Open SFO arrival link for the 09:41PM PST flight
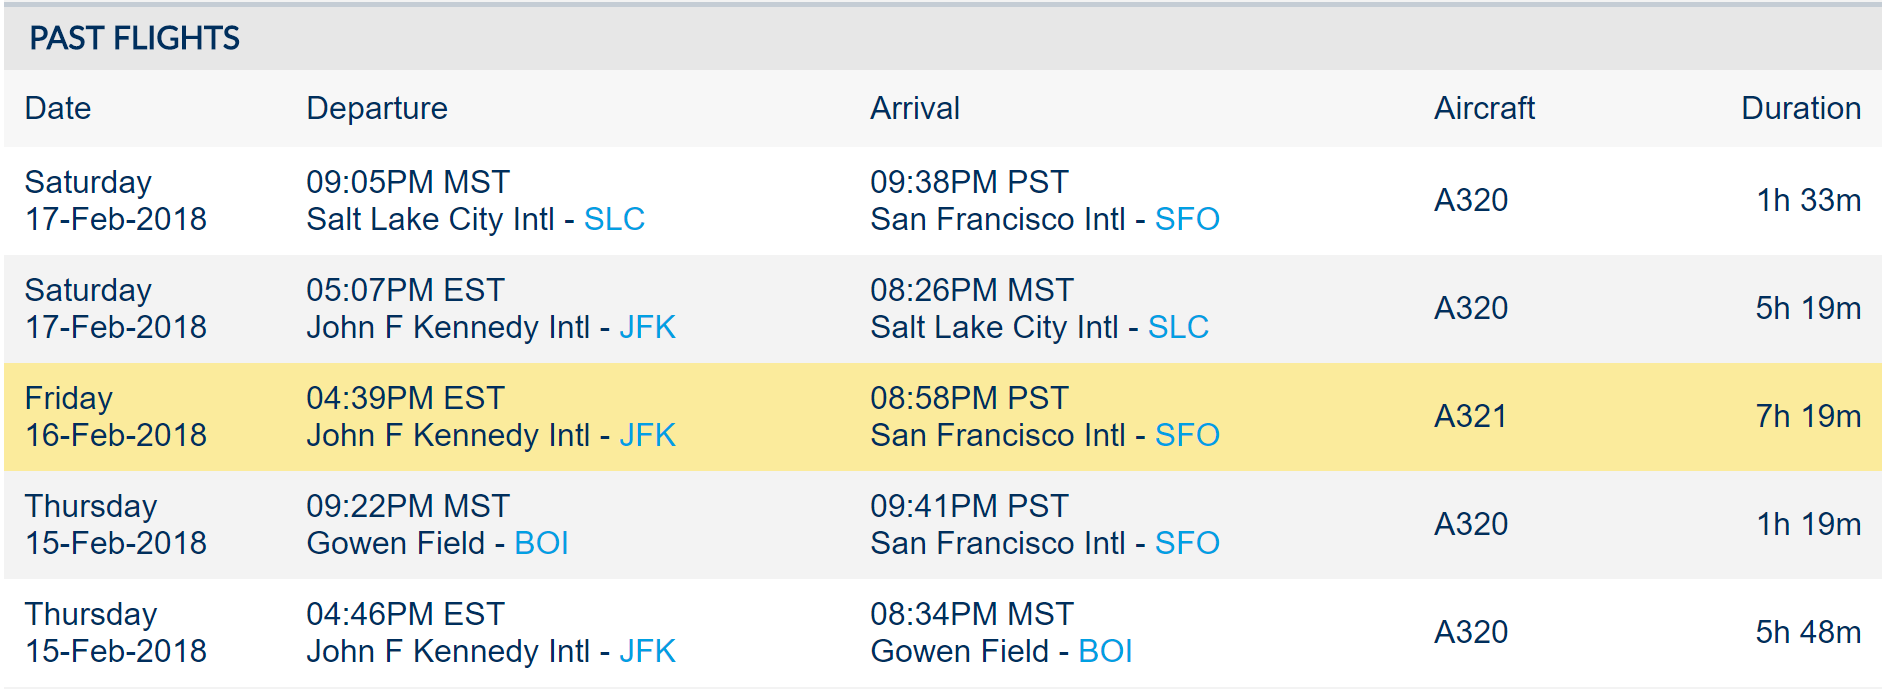Screen dimensions: 1887x689 point(1187,543)
